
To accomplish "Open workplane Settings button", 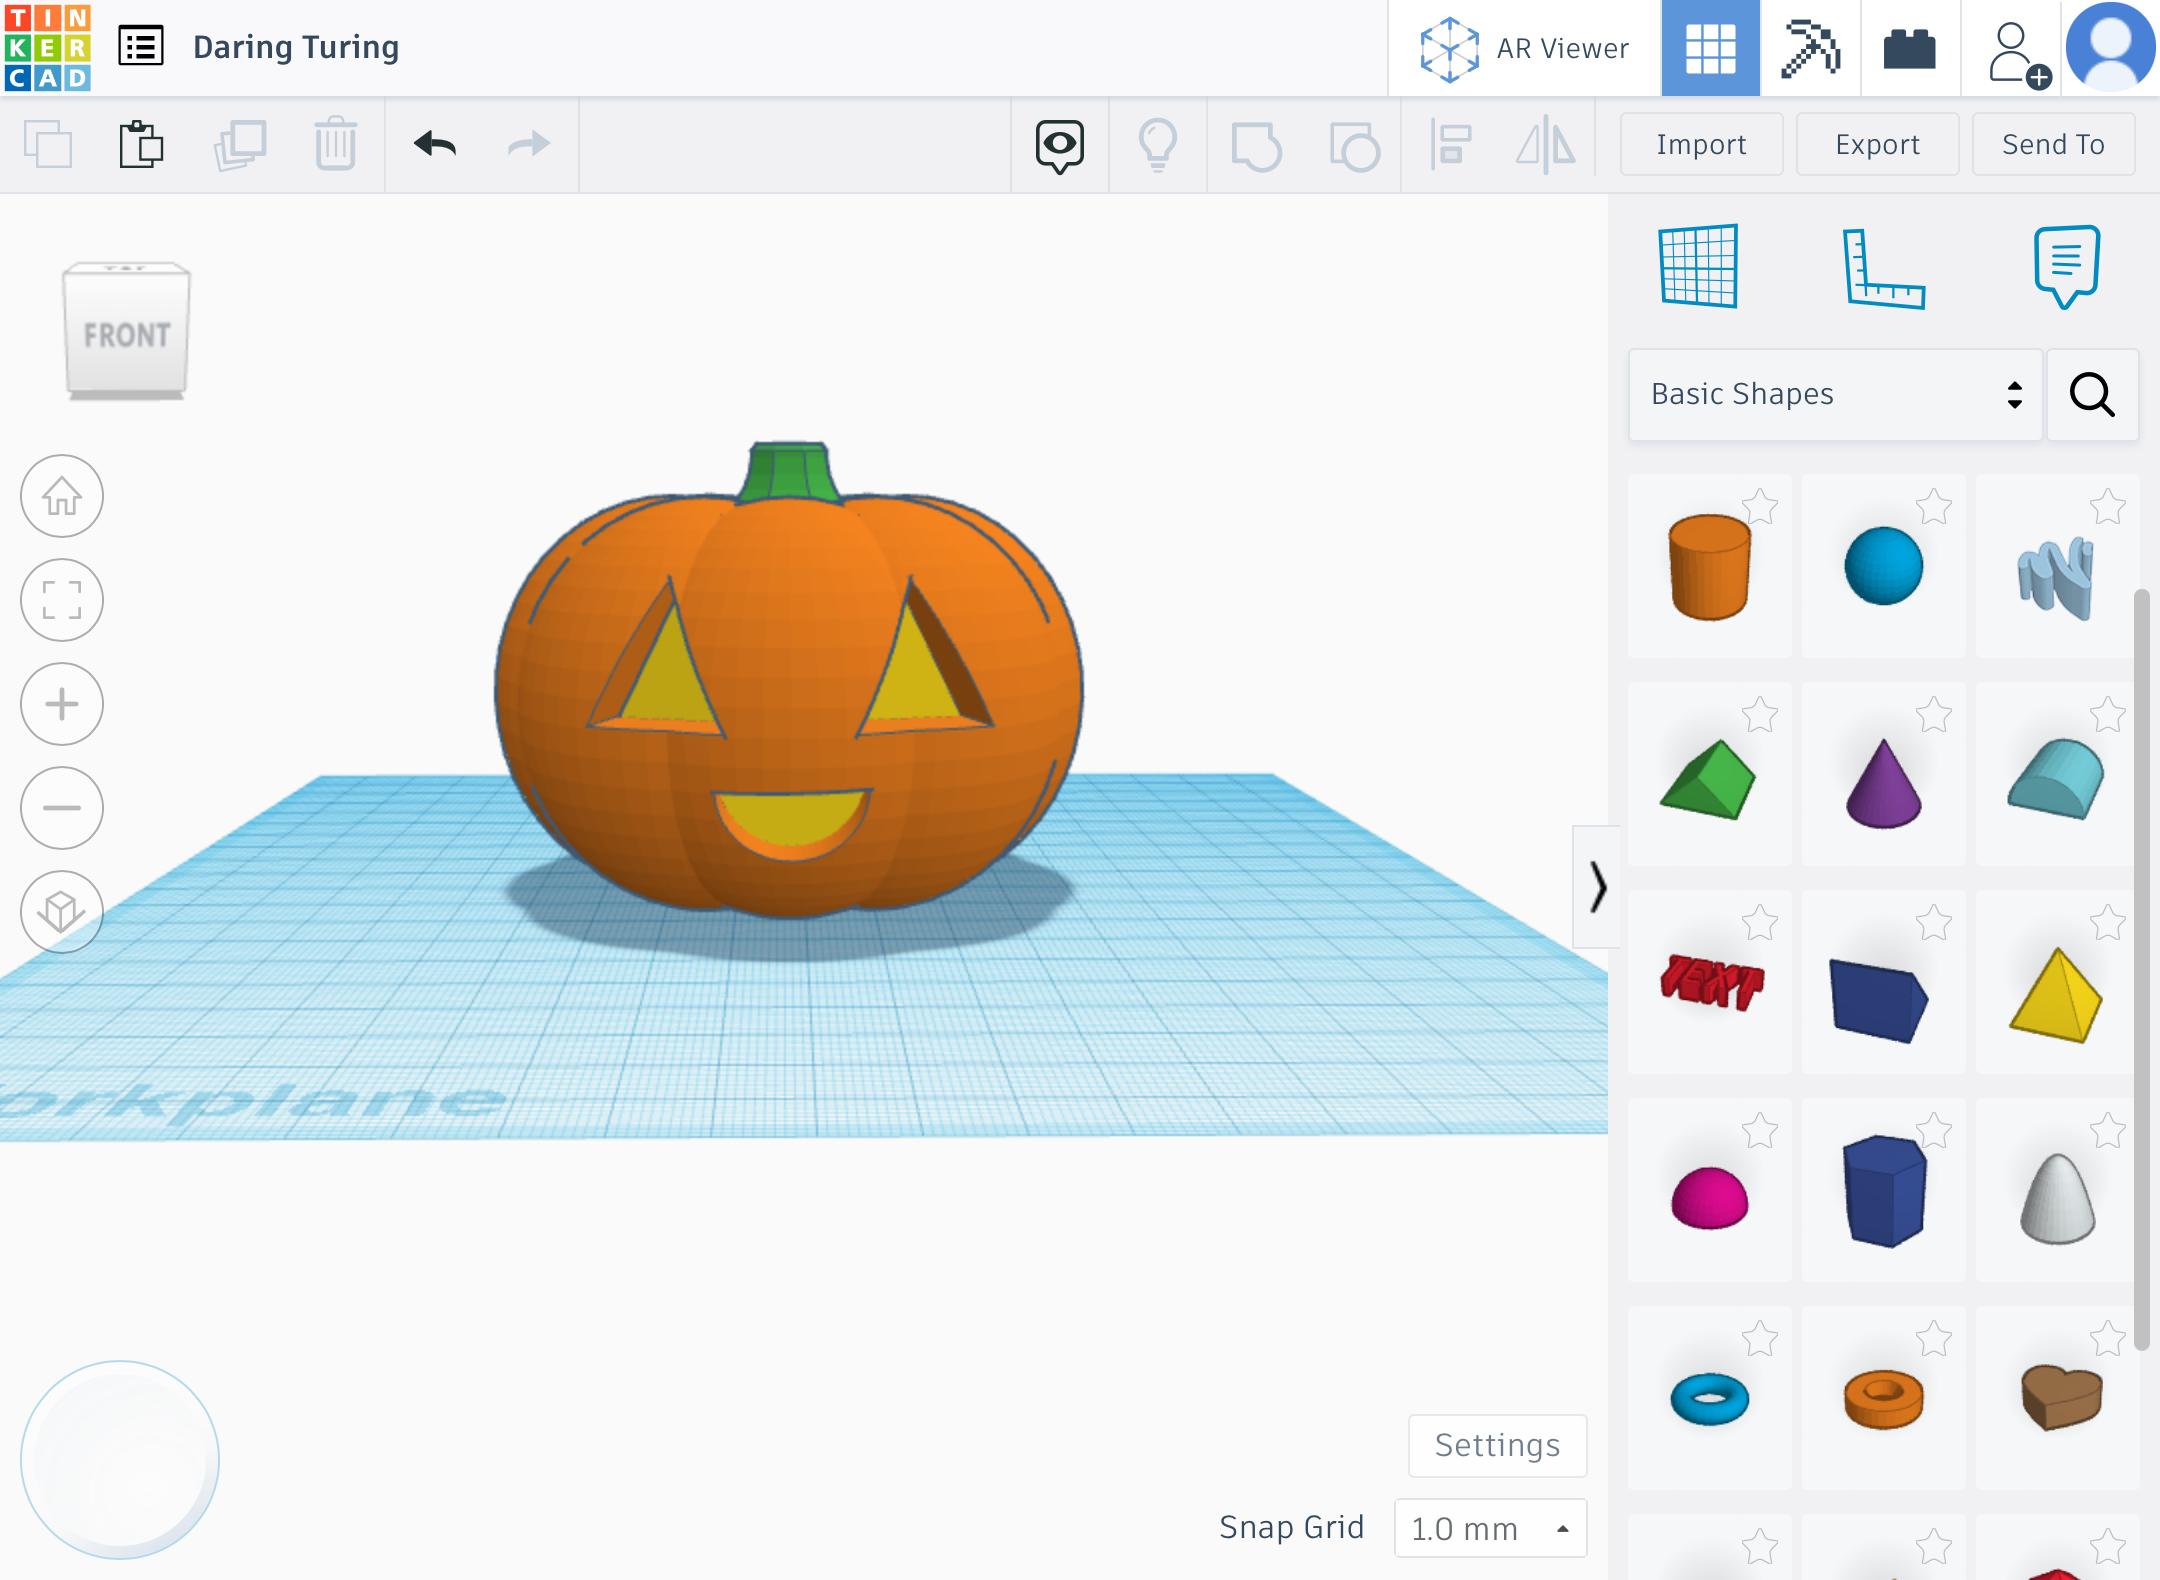I will (1497, 1445).
